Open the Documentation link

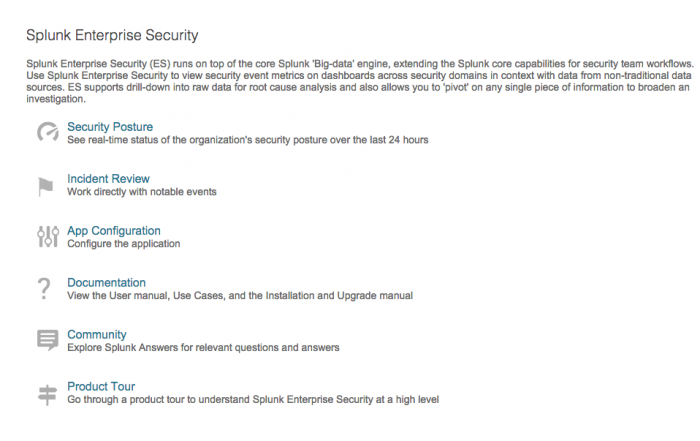[x=106, y=283]
